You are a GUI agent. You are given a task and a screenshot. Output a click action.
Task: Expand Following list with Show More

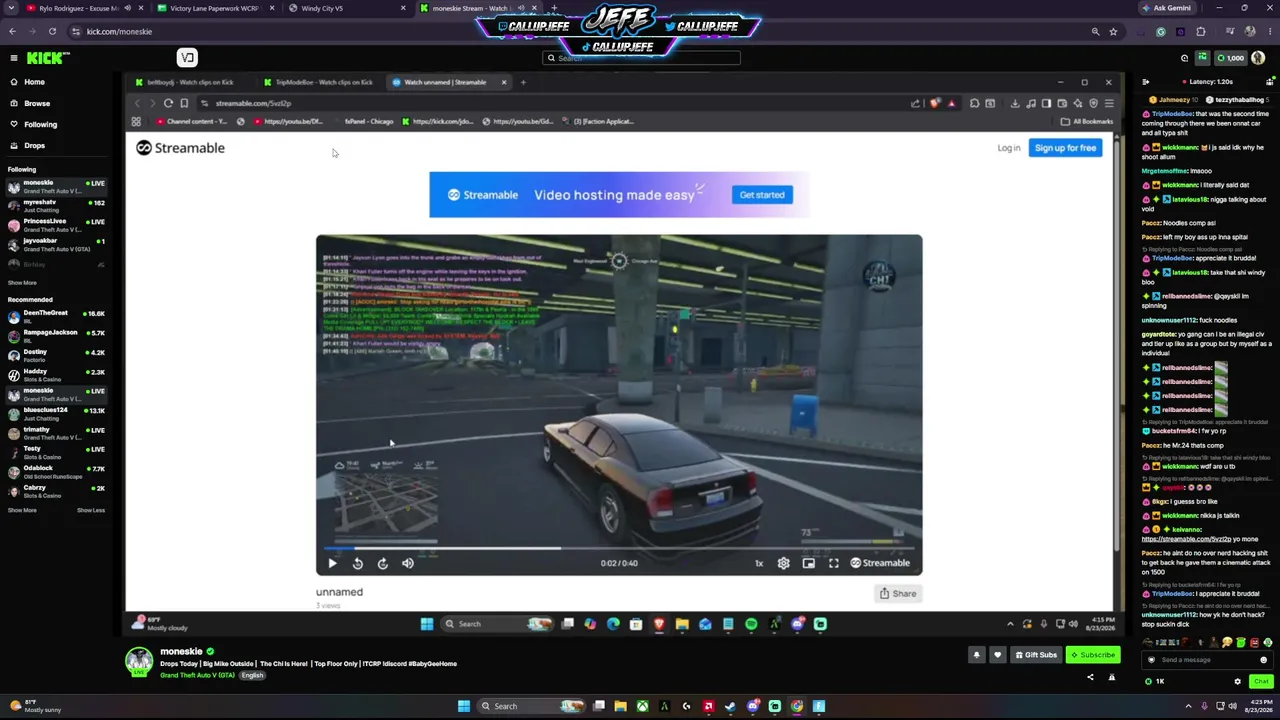22,283
